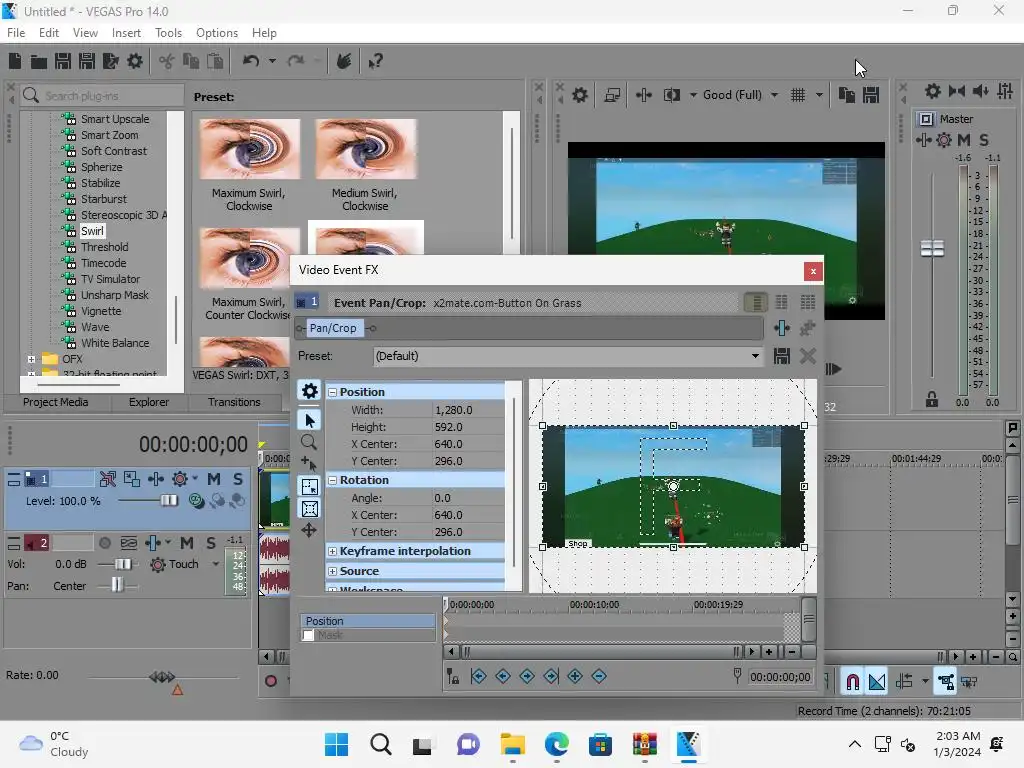1024x768 pixels.
Task: Open the Options menu
Action: point(217,33)
